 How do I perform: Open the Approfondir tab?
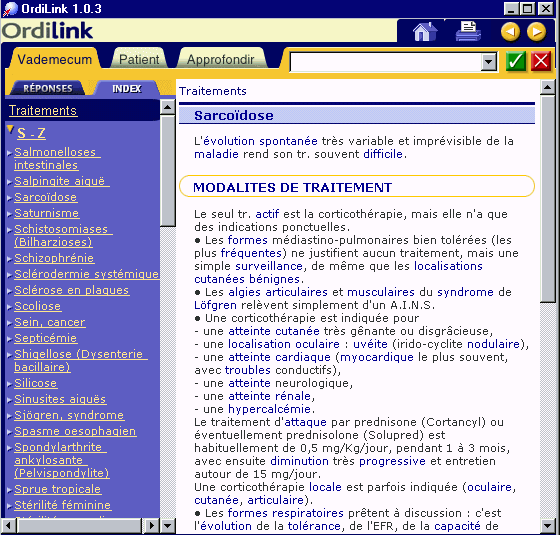tap(220, 59)
